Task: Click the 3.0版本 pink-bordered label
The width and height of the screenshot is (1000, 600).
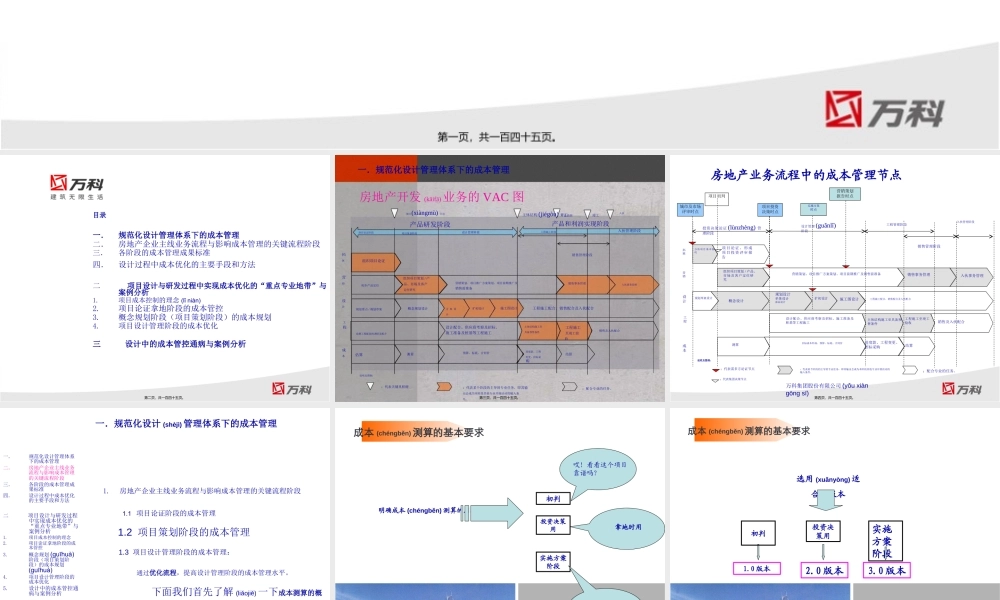Action: tap(887, 569)
